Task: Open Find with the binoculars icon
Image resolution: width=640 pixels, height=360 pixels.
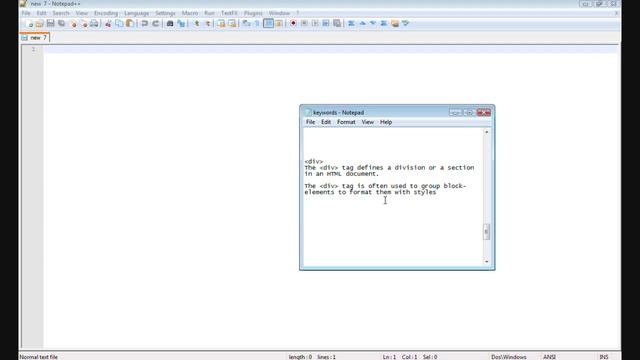Action: (170, 24)
